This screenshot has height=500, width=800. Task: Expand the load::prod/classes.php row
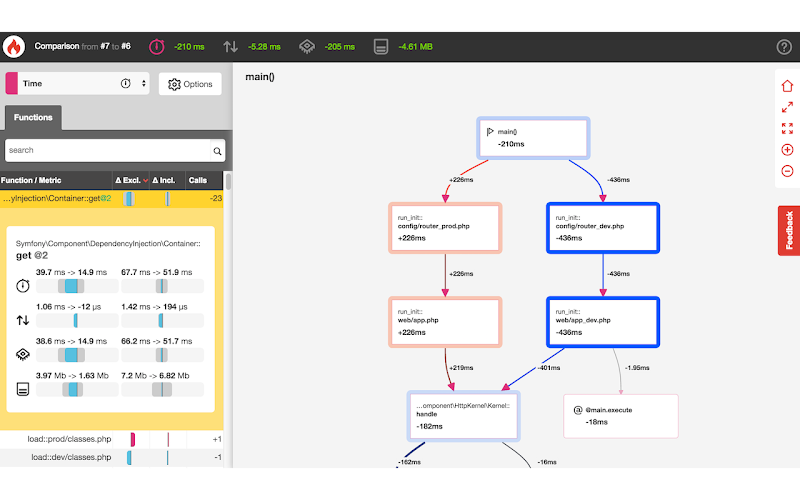tap(111, 439)
